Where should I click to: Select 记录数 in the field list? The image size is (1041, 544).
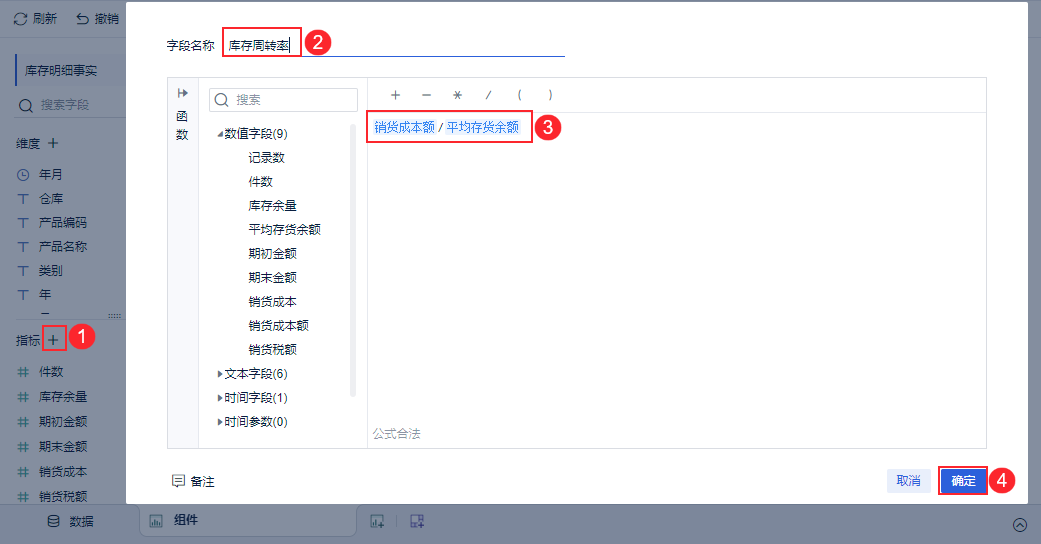click(x=266, y=157)
